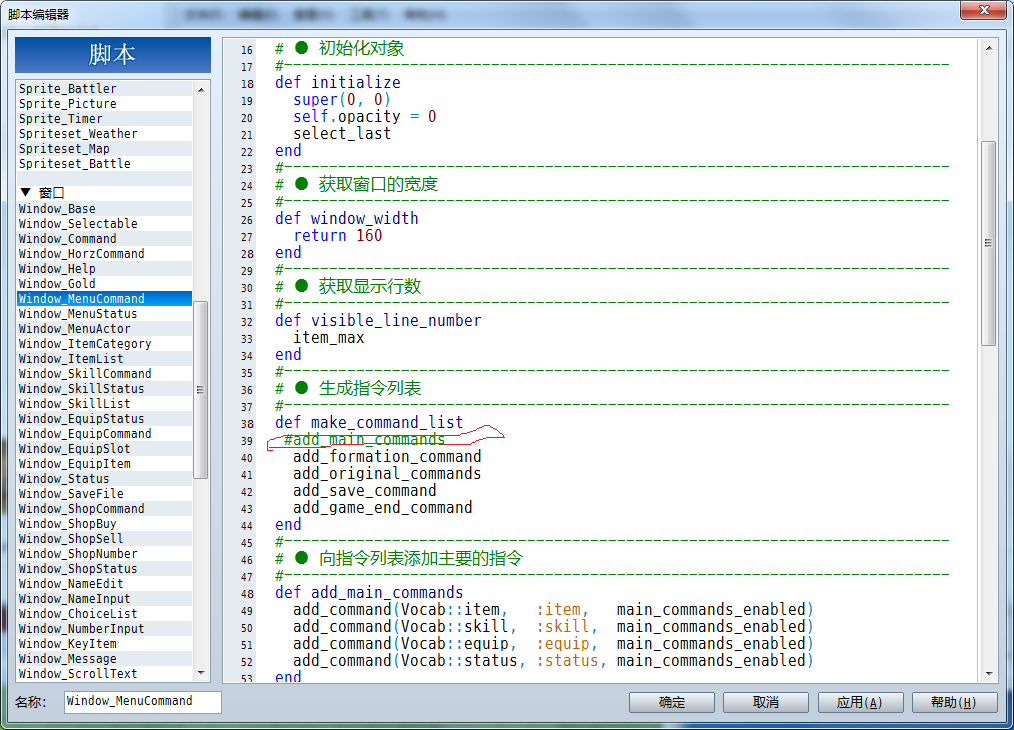Select the Window_Selectable script
This screenshot has height=730, width=1014.
[104, 223]
